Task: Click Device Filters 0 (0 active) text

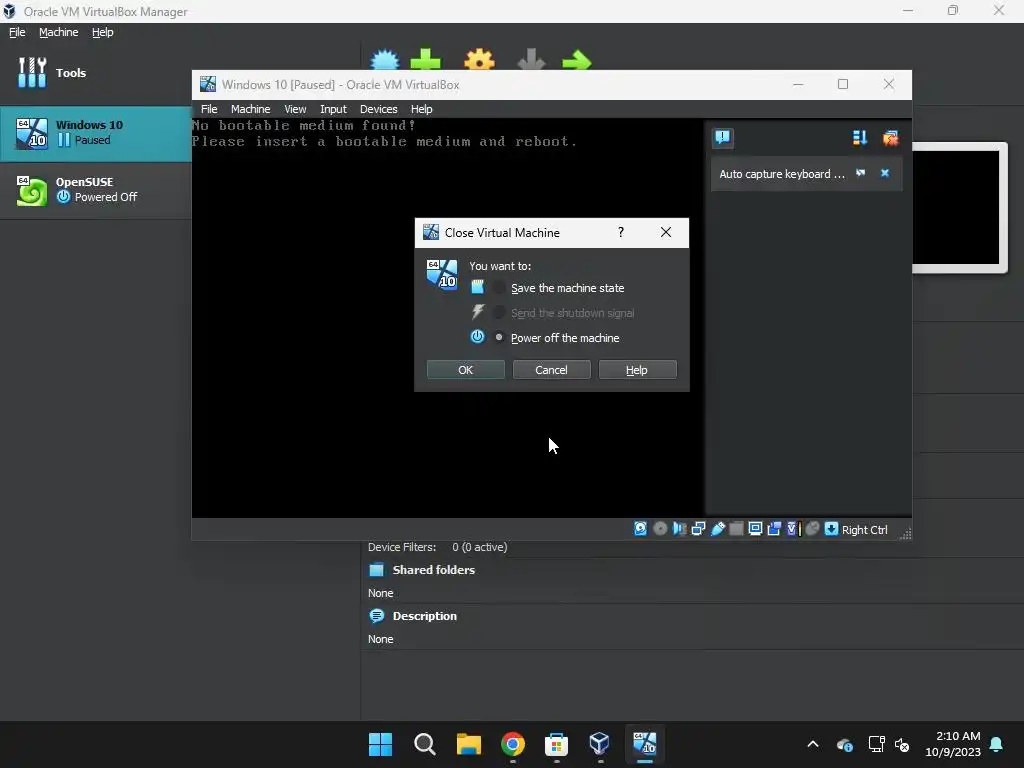Action: [x=438, y=547]
